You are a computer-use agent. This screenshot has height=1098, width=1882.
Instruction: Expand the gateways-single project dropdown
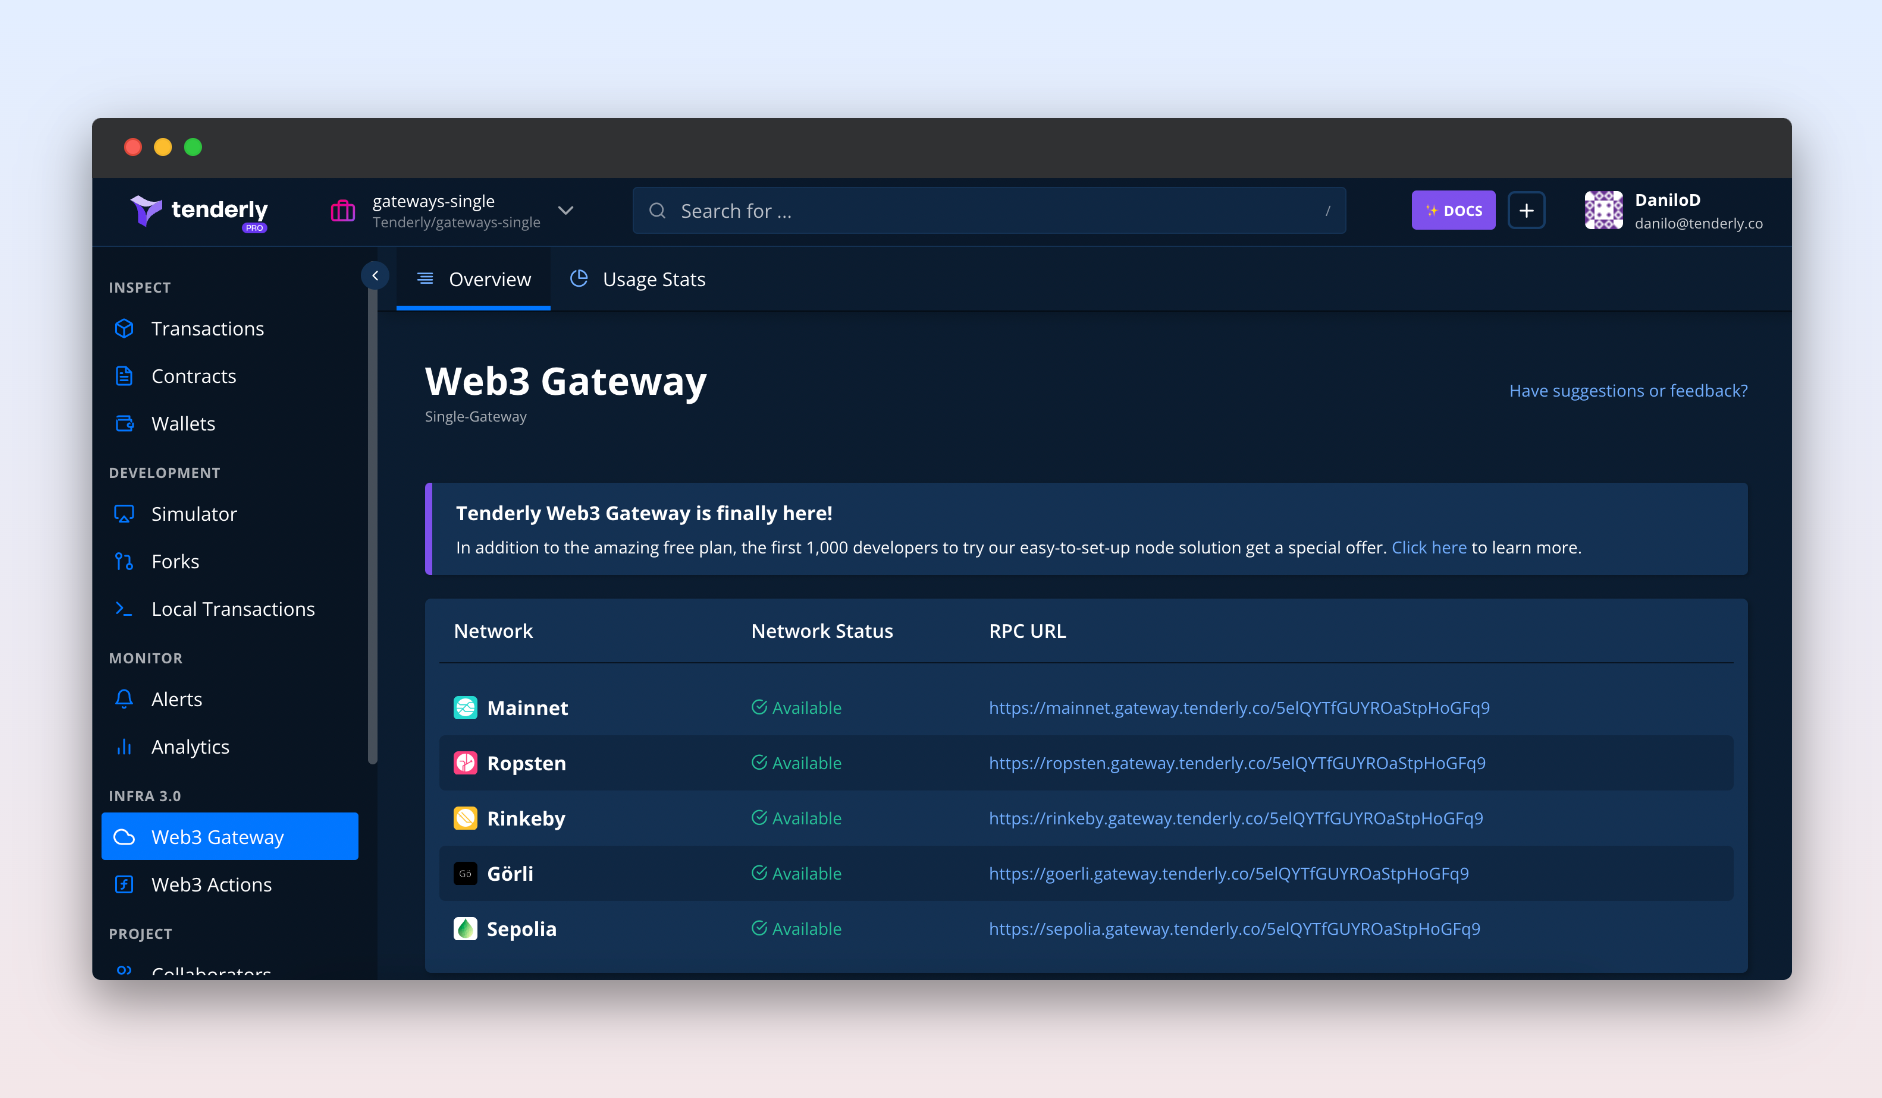(x=565, y=211)
